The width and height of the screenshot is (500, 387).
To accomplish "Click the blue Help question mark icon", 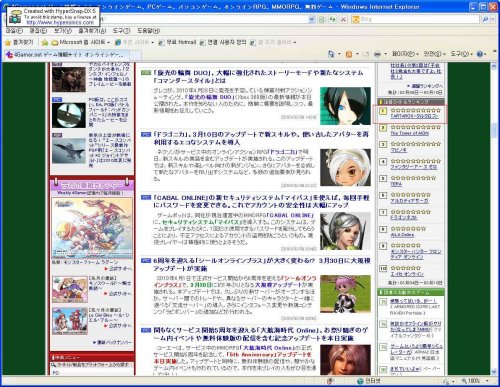I will 480,54.
